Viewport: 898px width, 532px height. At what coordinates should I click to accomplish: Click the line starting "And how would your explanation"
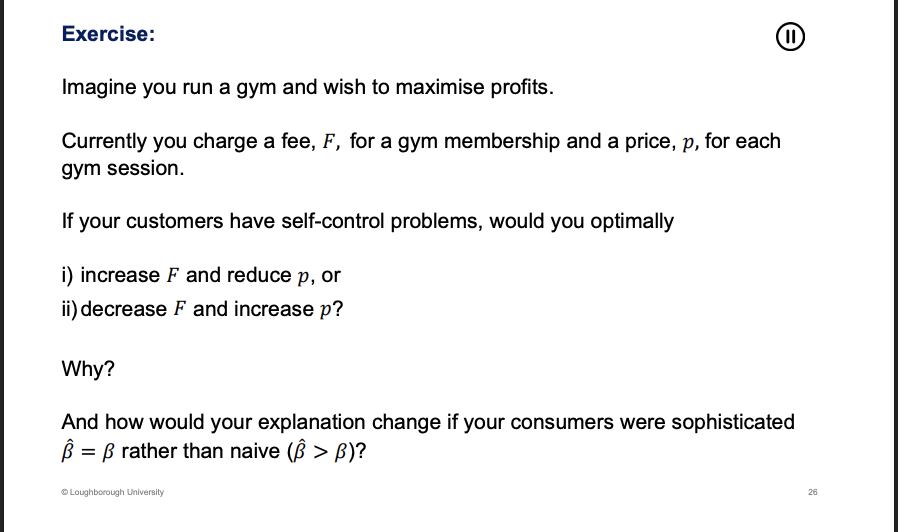coord(427,422)
